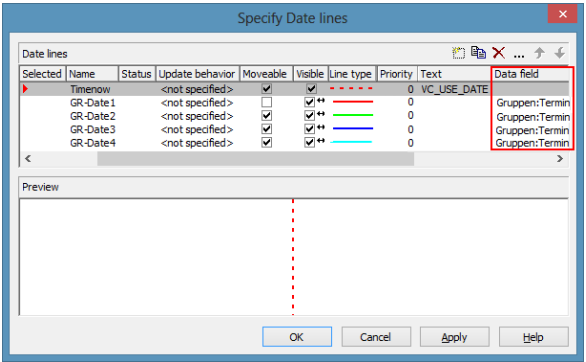Click the Cancel button
The height and width of the screenshot is (362, 586).
[x=376, y=337]
